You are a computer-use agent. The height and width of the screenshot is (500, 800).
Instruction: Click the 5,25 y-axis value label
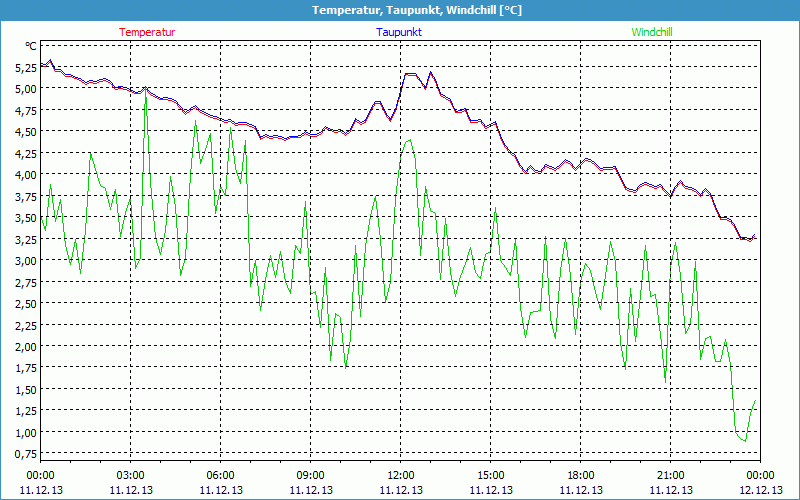pos(24,67)
